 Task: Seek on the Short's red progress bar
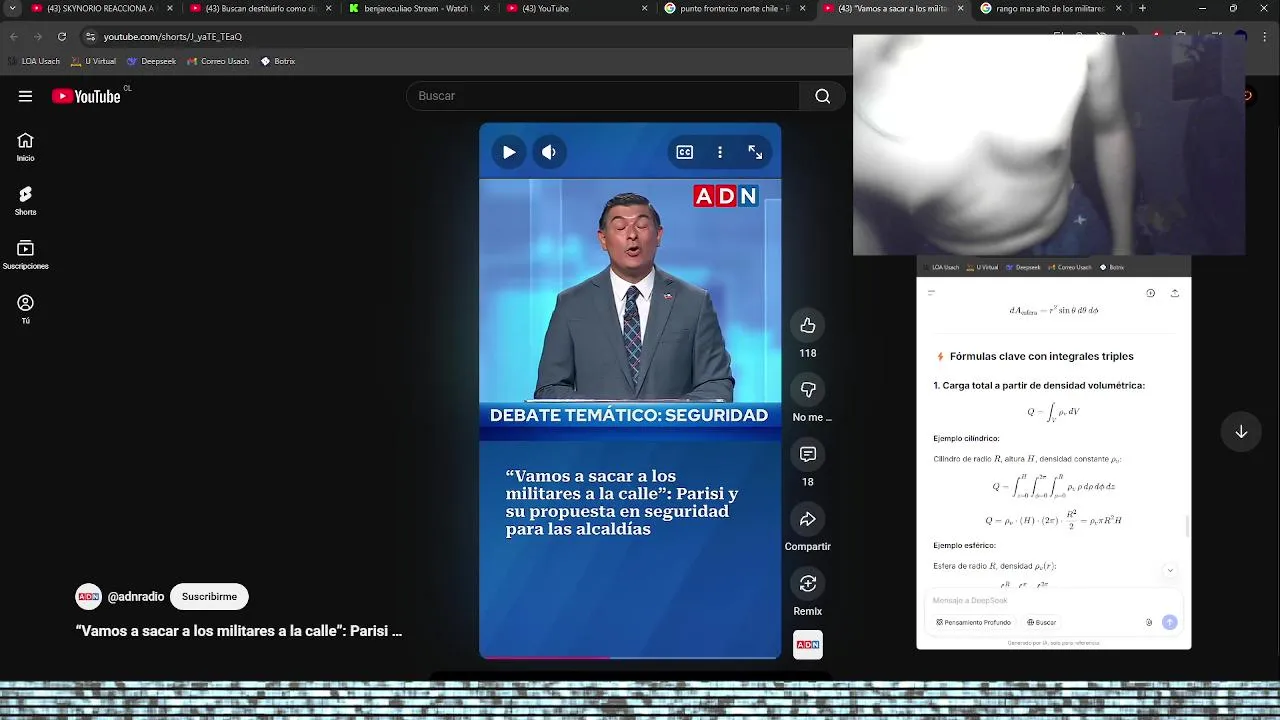coord(630,657)
